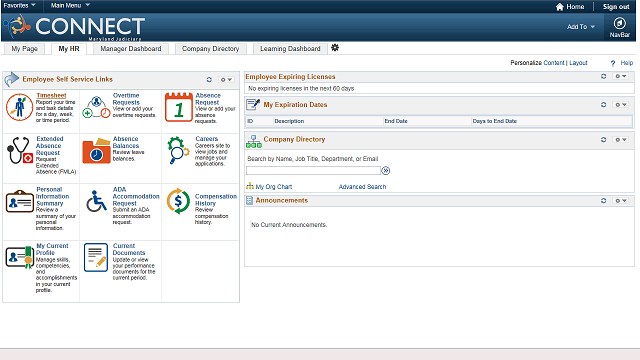
Task: Refresh the Announcements pagelet
Action: [x=603, y=200]
